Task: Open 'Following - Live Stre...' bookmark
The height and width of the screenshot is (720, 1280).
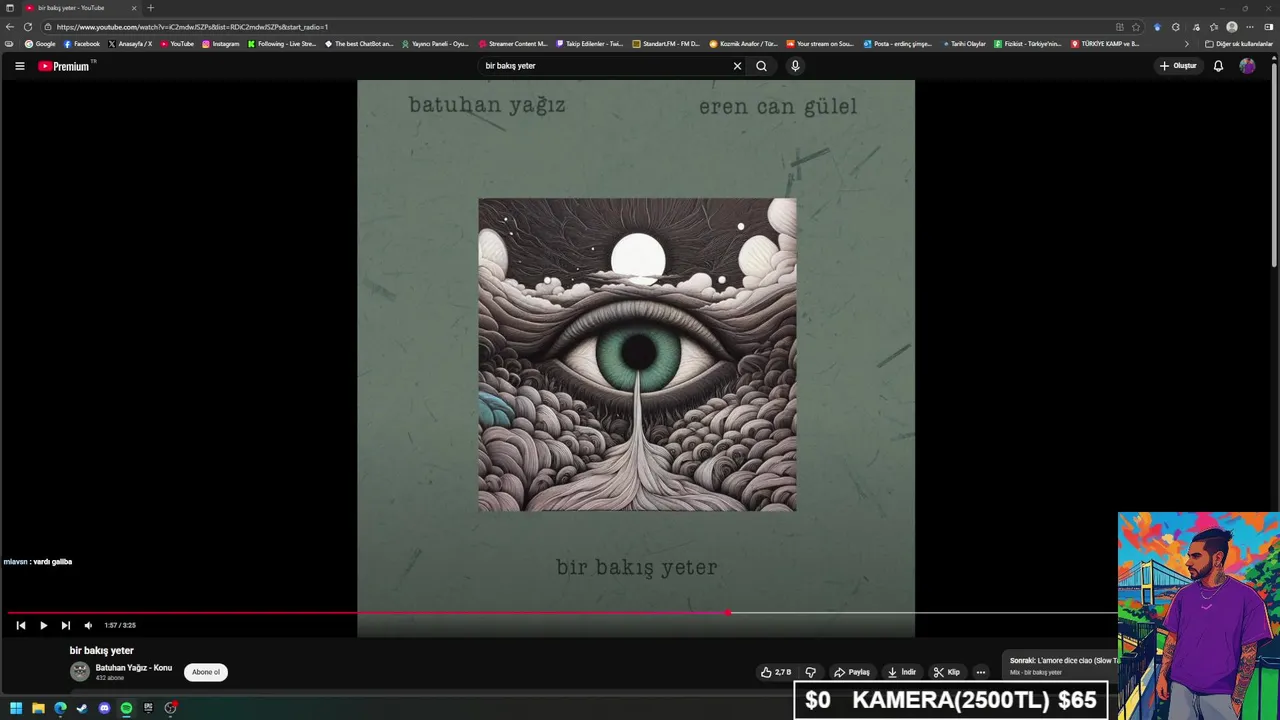Action: [282, 44]
